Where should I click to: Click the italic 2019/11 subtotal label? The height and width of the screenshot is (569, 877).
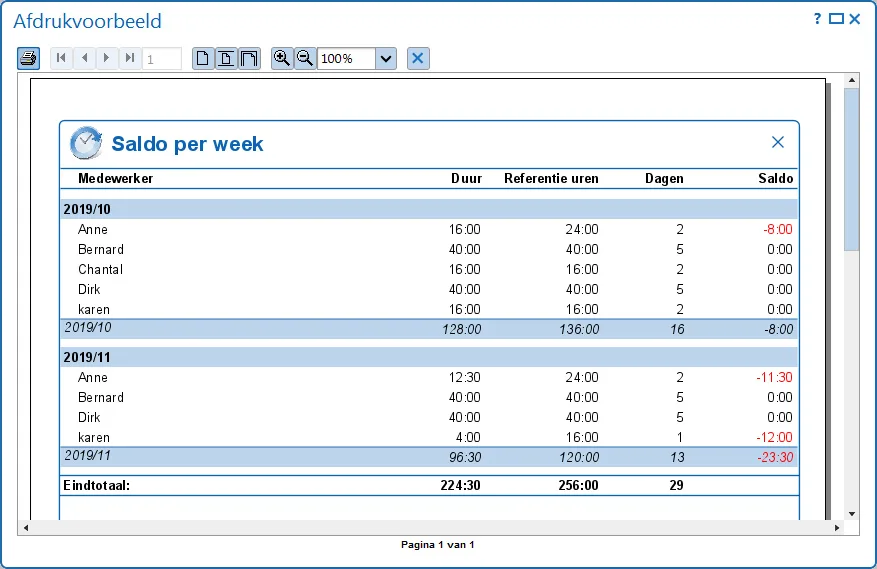(88, 455)
